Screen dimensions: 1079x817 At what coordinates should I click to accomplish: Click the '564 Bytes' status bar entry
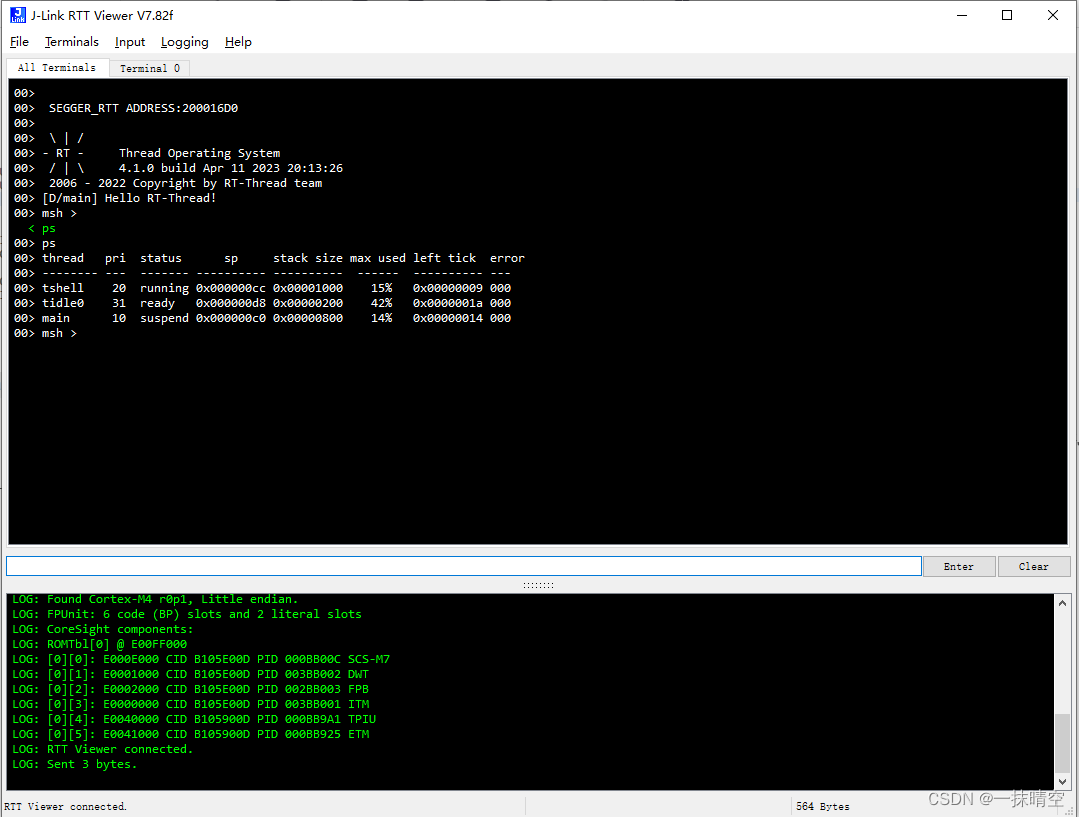click(x=823, y=807)
